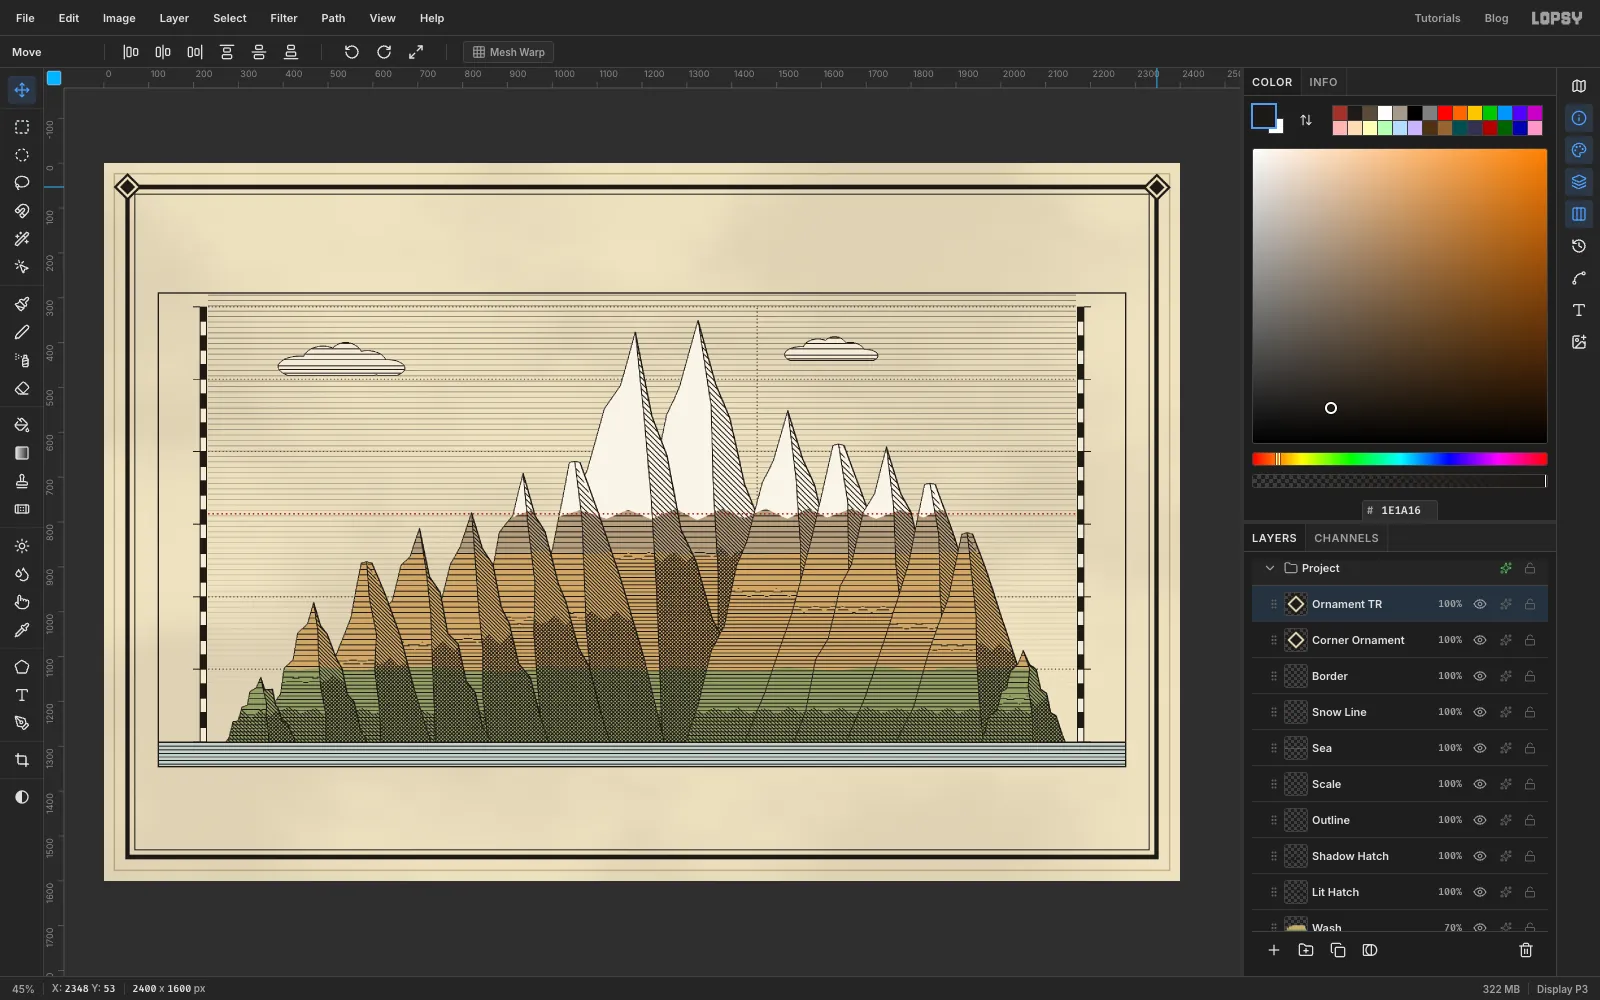Add a new layer with plus icon
Image resolution: width=1600 pixels, height=1000 pixels.
(x=1274, y=950)
